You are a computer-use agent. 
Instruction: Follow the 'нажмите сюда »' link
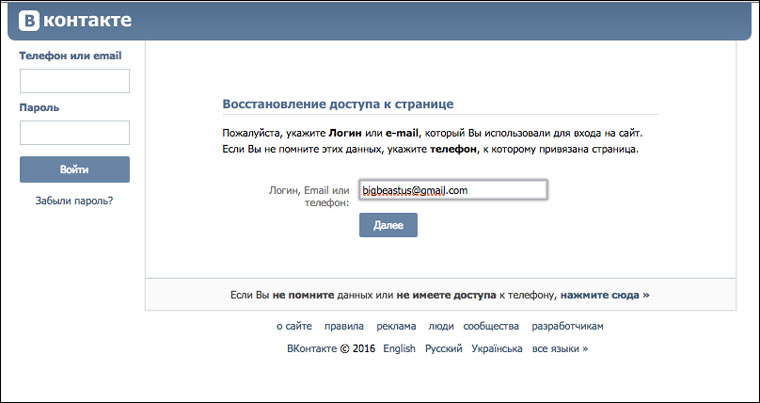[605, 294]
